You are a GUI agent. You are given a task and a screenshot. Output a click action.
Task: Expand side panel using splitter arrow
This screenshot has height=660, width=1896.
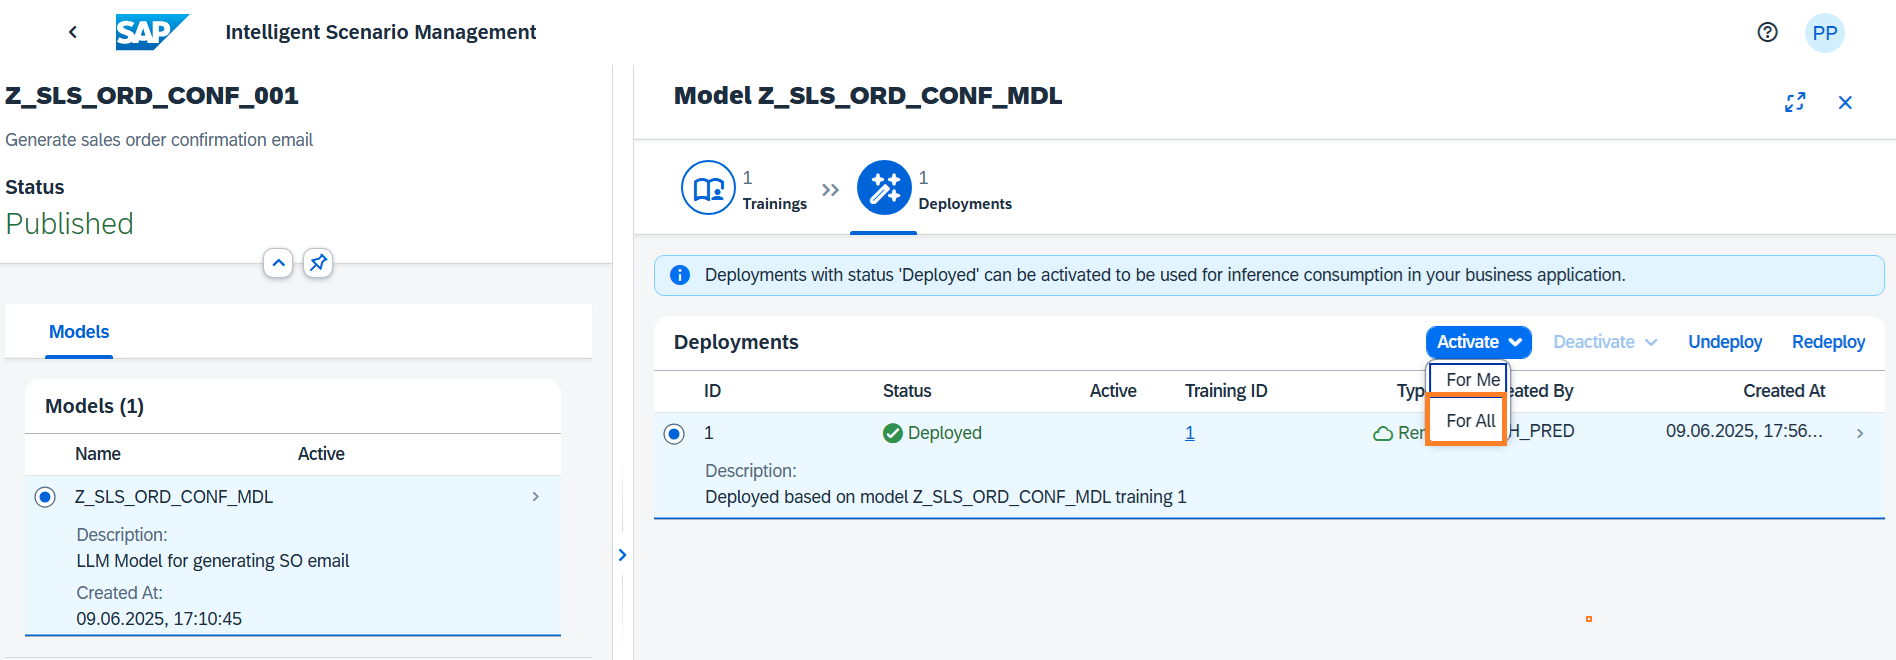coord(622,555)
